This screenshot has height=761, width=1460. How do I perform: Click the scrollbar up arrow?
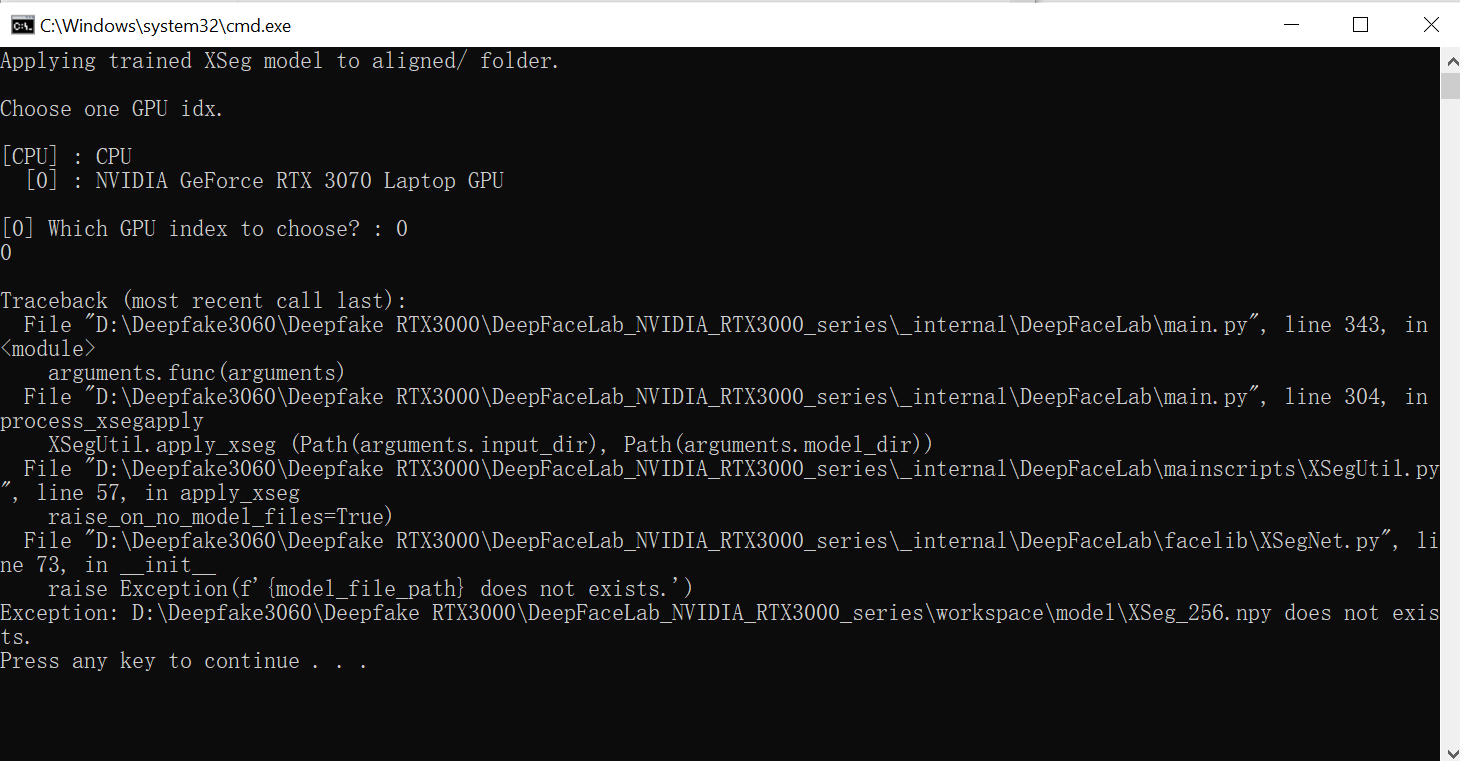(1450, 60)
